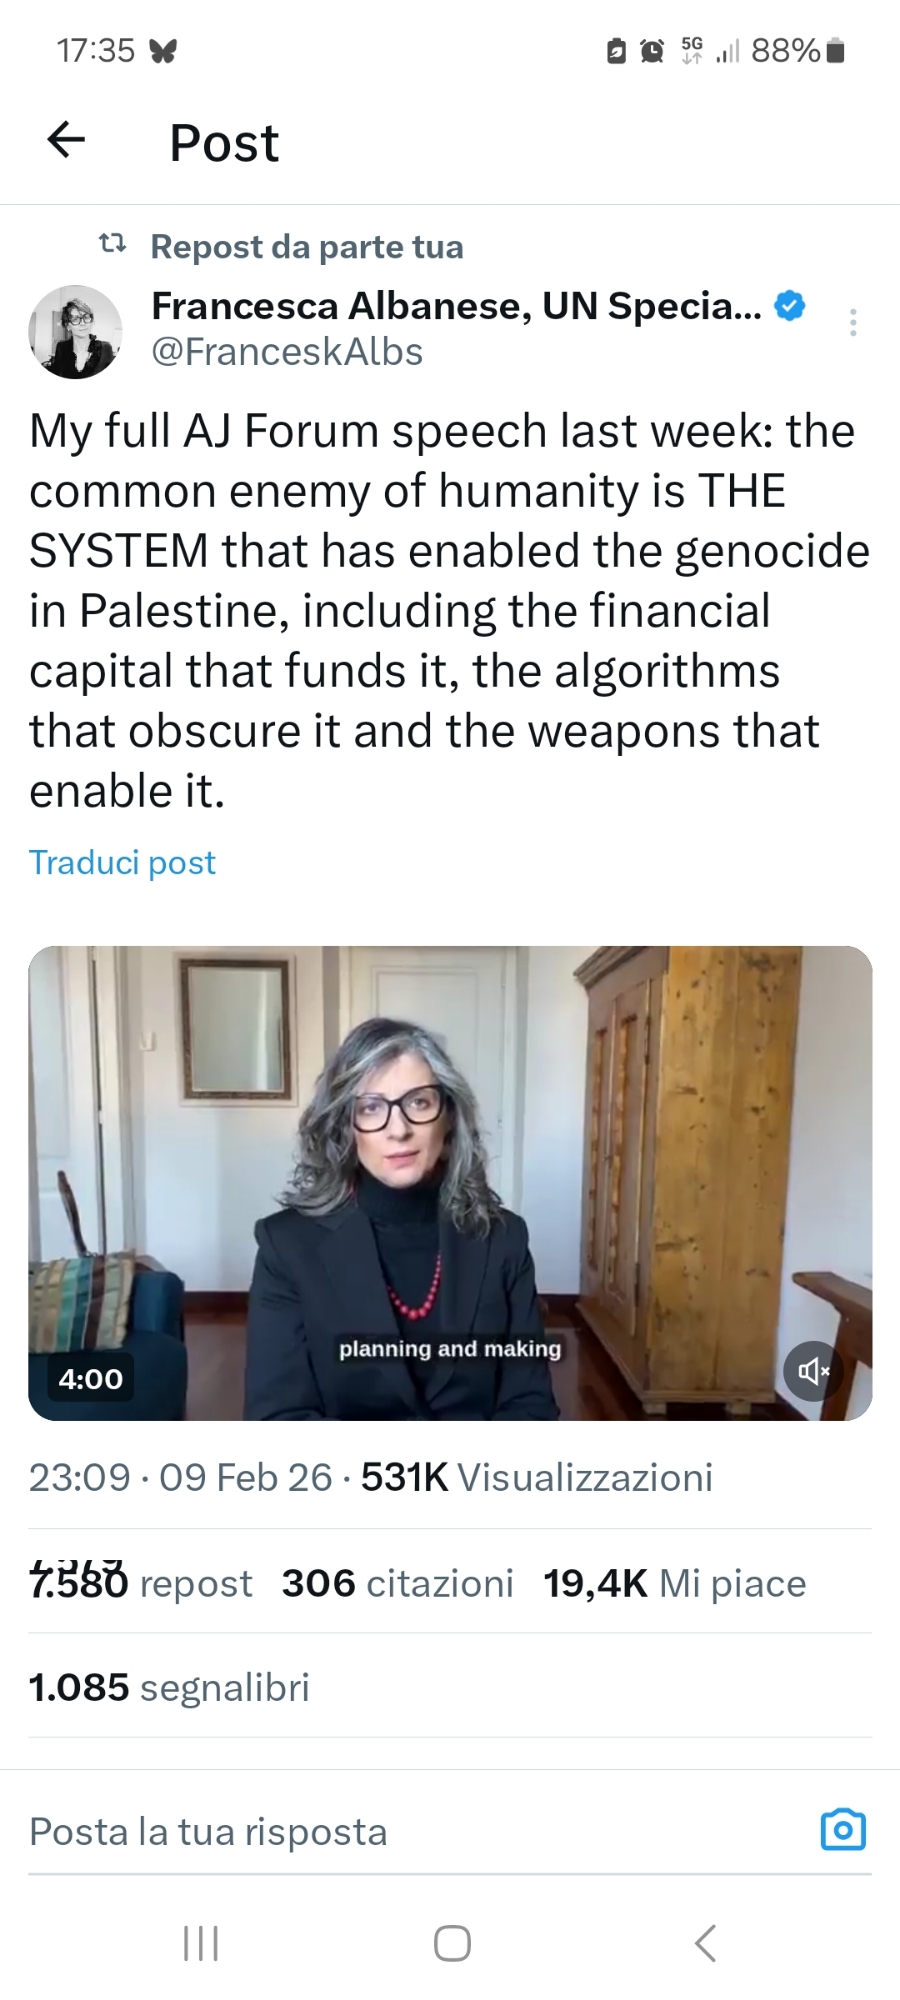Tap the Android back chevron

(705, 1943)
